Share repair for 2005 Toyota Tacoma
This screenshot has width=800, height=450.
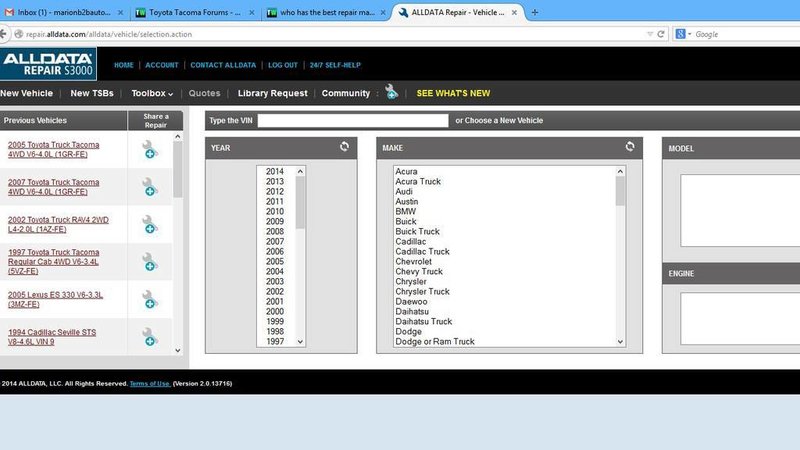tap(149, 149)
